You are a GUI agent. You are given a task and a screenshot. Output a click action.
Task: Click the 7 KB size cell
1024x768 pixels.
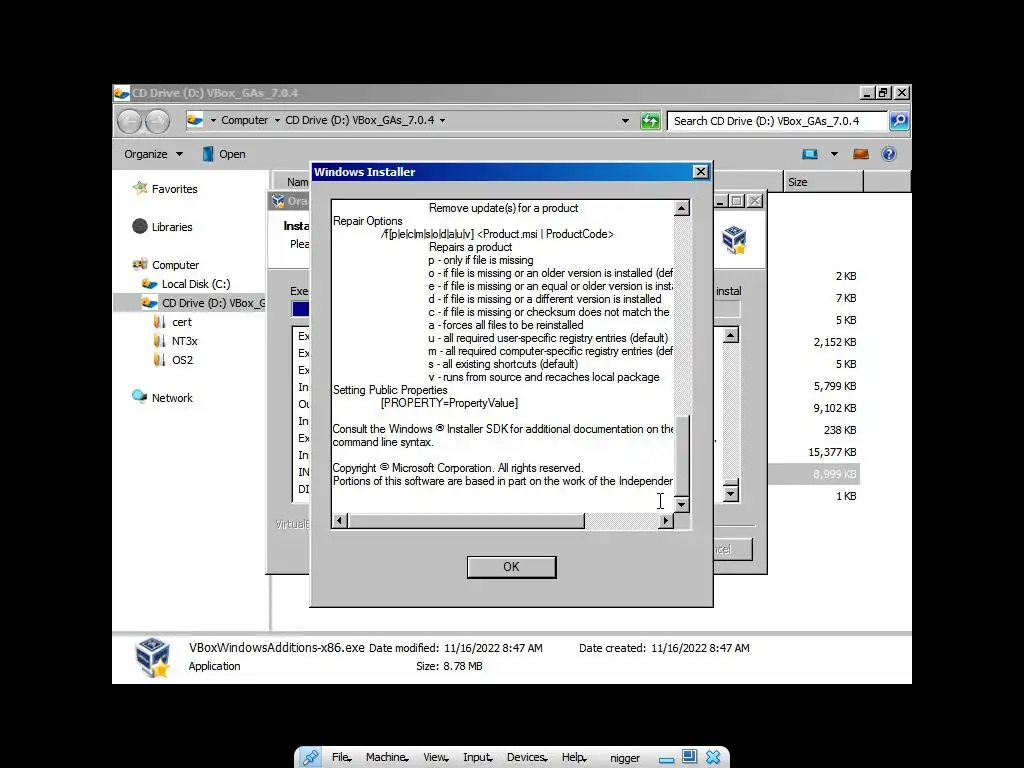tap(846, 298)
